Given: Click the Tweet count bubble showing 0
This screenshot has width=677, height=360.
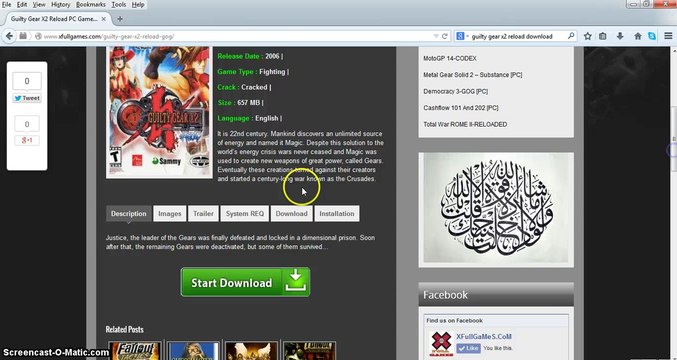Looking at the screenshot, I should pyautogui.click(x=27, y=81).
